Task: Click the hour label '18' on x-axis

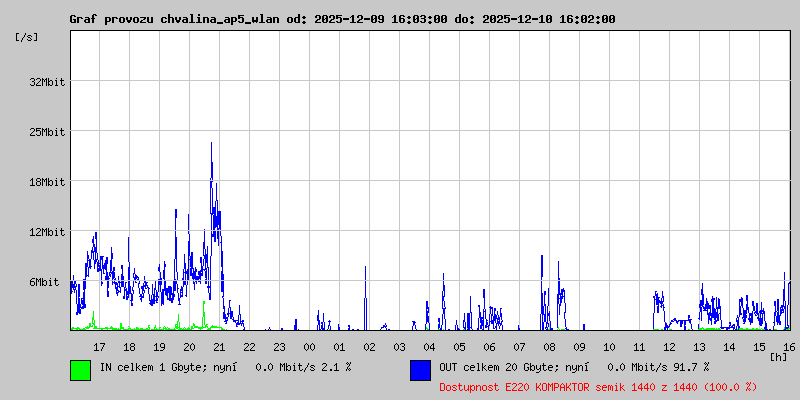Action: tap(130, 347)
